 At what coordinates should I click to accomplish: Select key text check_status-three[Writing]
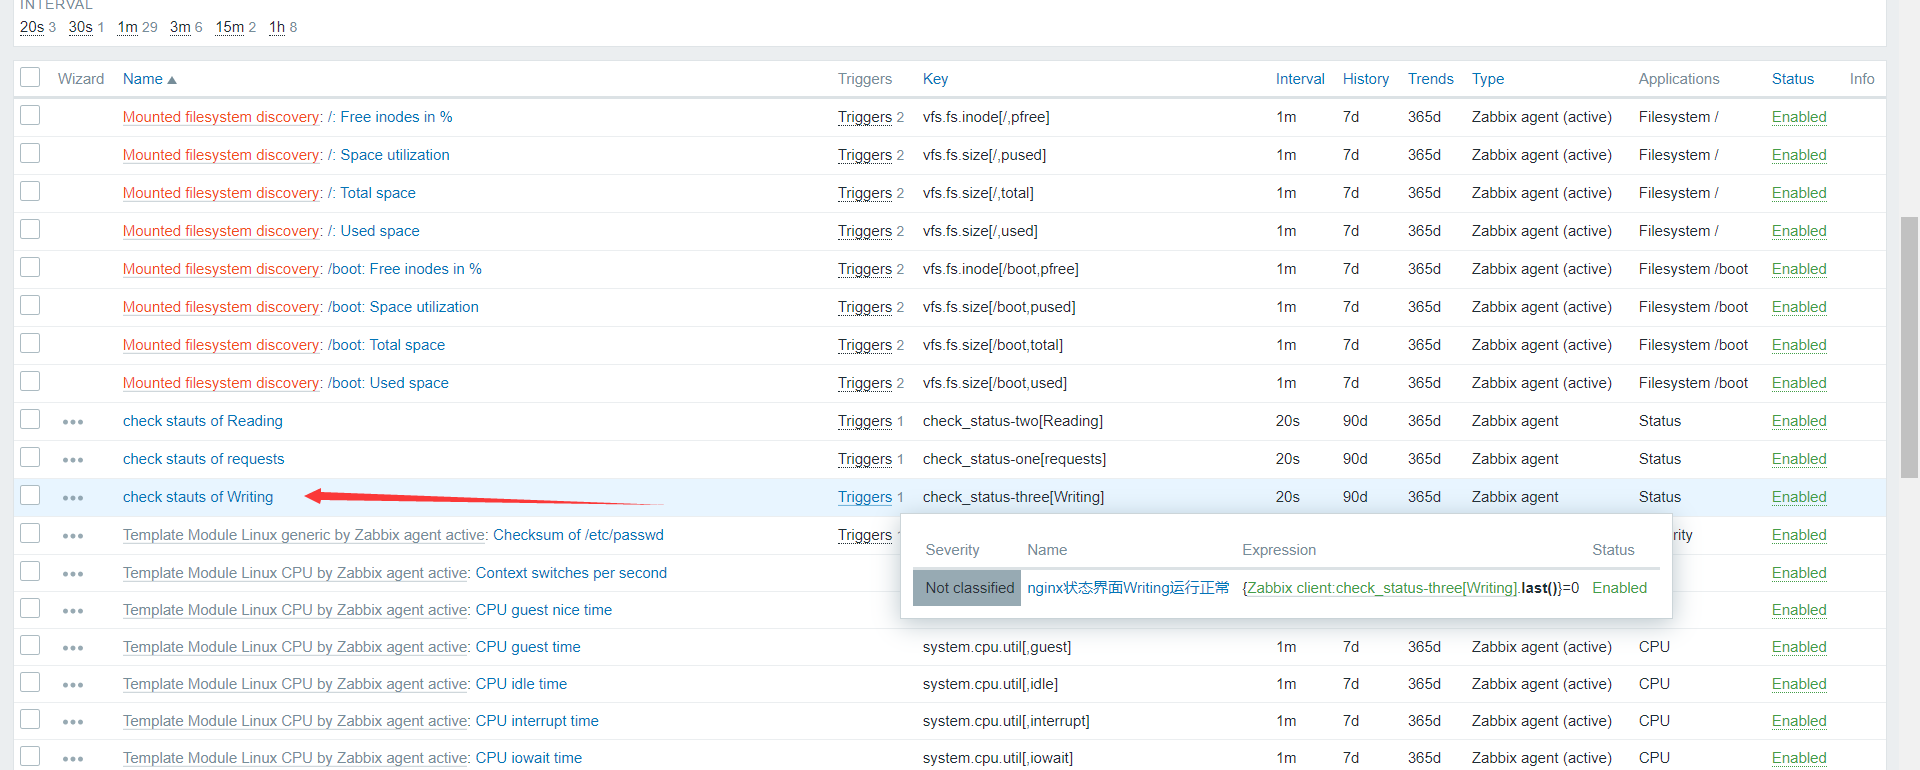tap(1013, 497)
